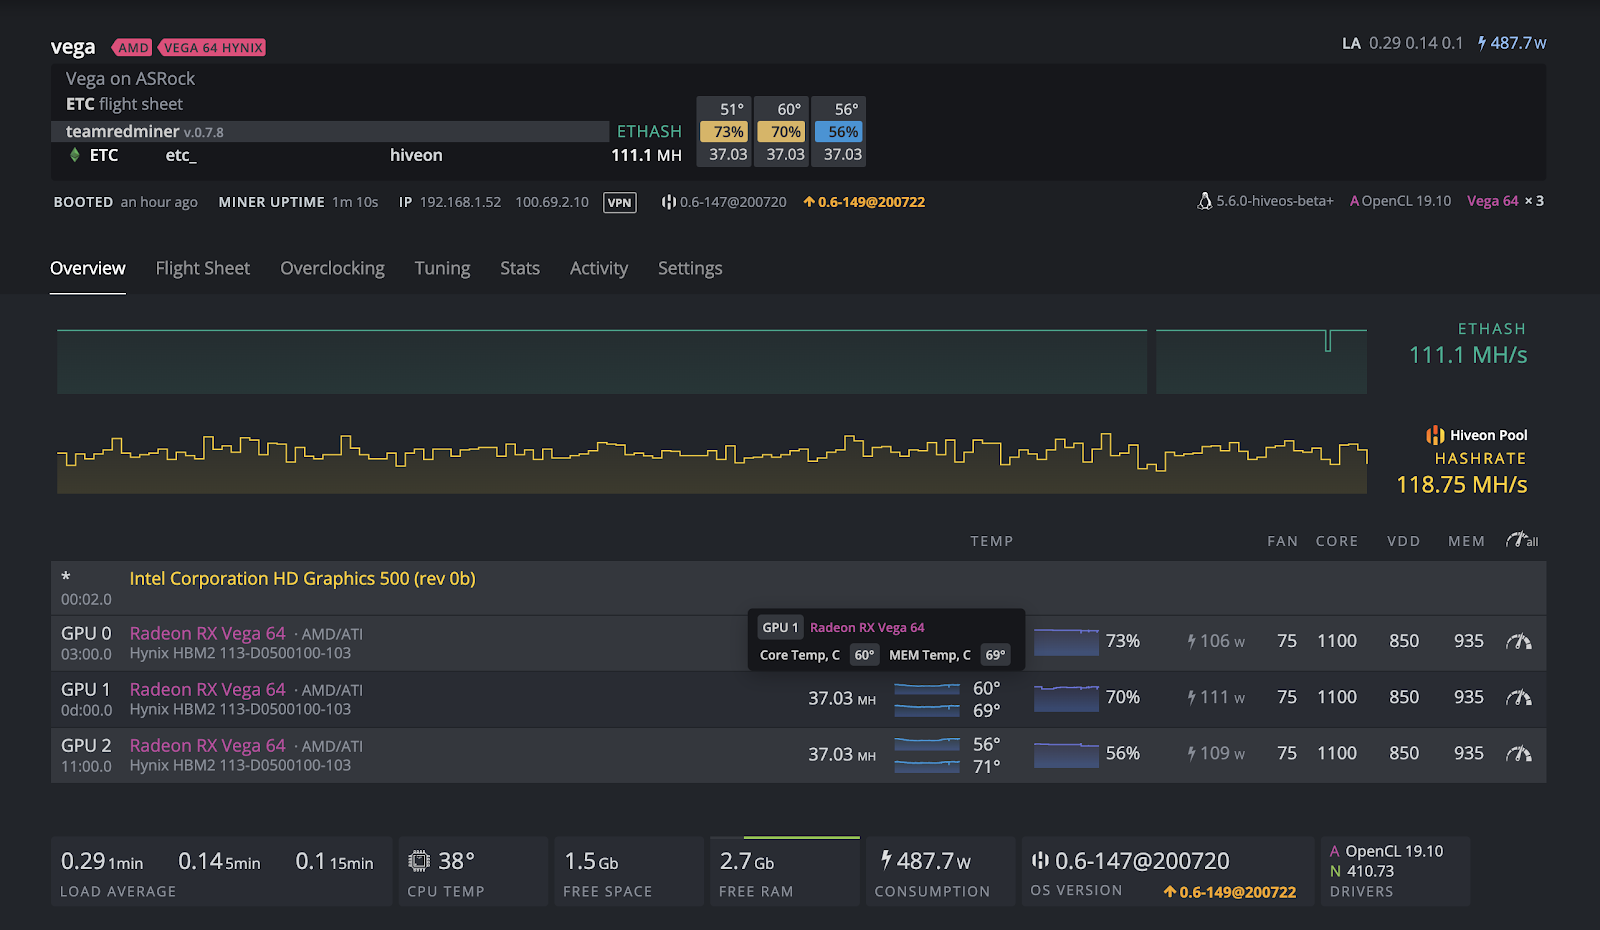
Task: Click GPU 0 power 106 w value
Action: (1216, 641)
